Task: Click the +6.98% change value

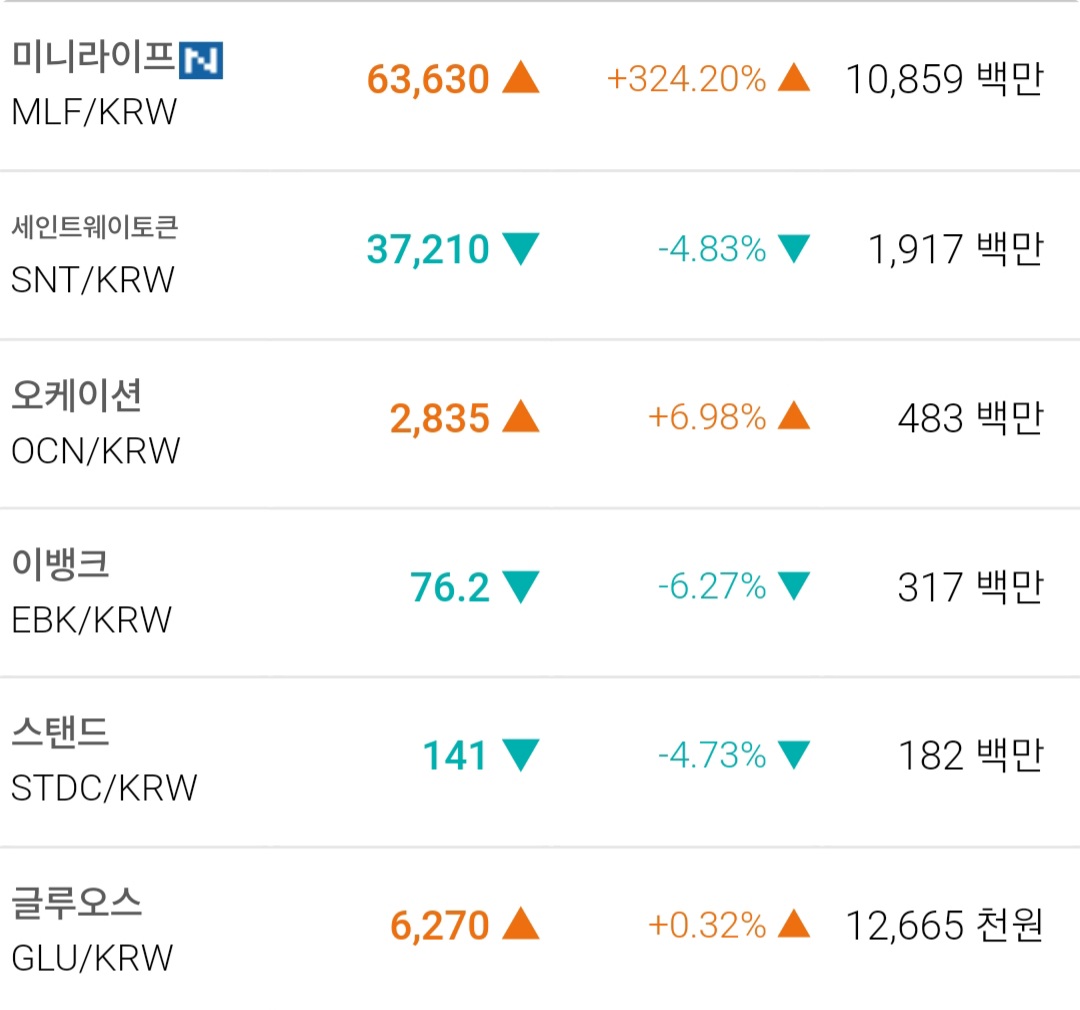Action: coord(707,417)
